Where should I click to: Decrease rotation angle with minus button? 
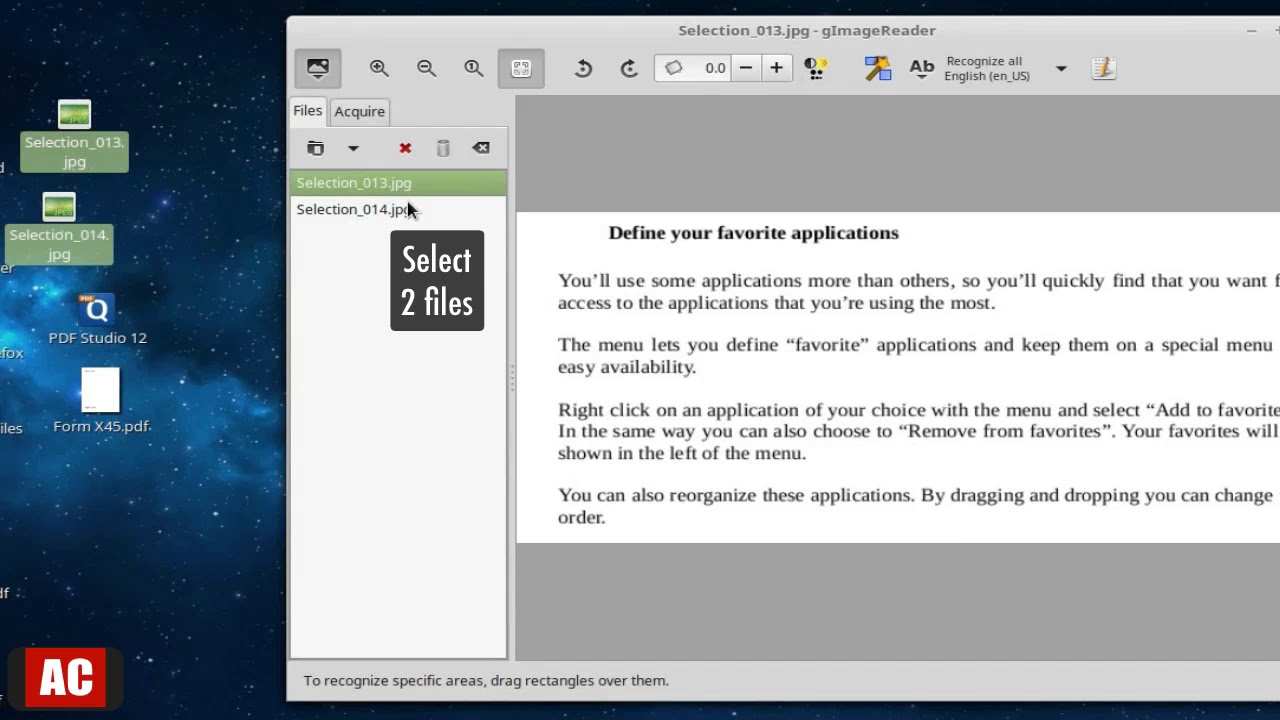[746, 68]
